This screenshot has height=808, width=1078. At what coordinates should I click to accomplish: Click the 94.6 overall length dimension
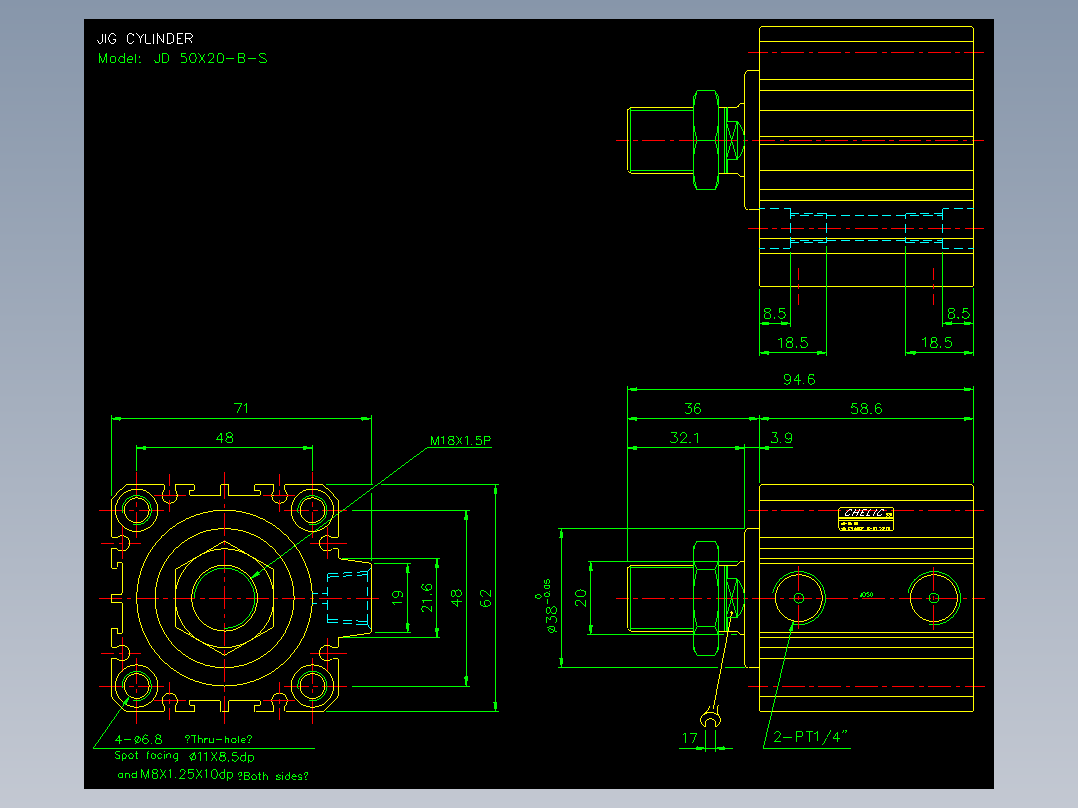tap(799, 380)
